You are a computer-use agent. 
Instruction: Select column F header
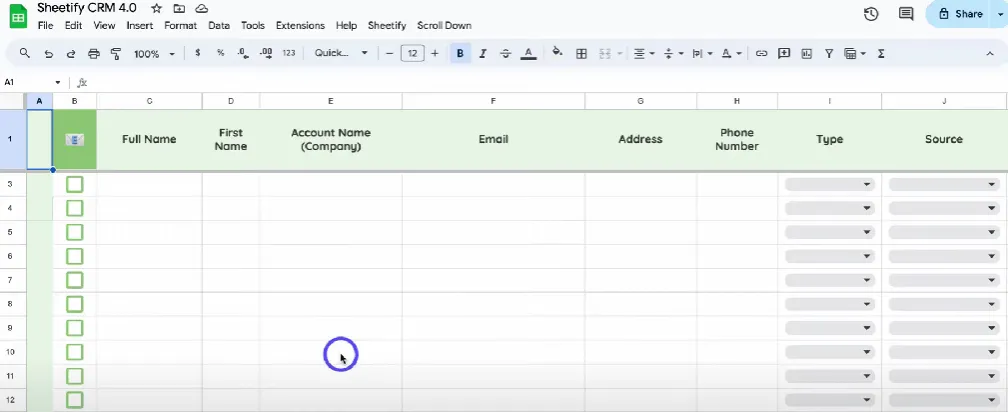coord(493,101)
